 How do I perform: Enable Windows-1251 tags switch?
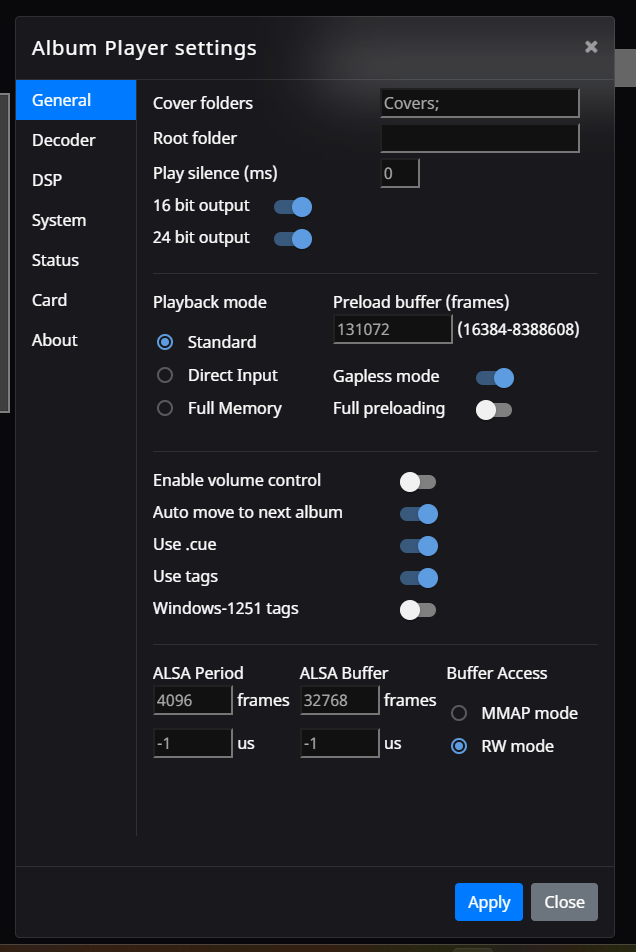tap(418, 610)
